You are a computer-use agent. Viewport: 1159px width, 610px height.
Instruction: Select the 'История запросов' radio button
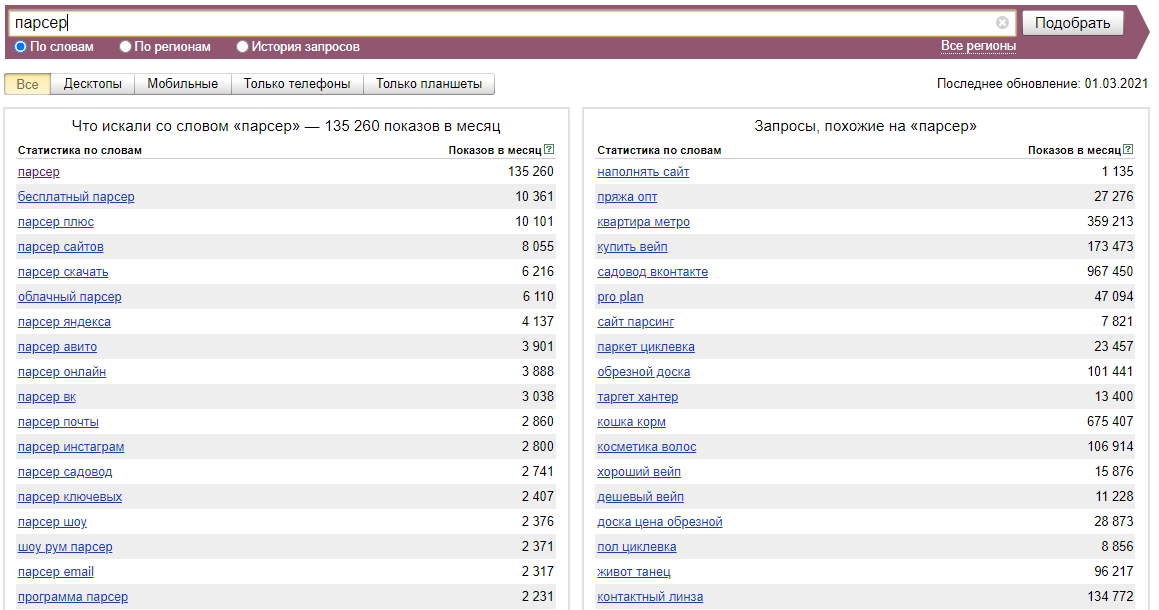point(242,47)
